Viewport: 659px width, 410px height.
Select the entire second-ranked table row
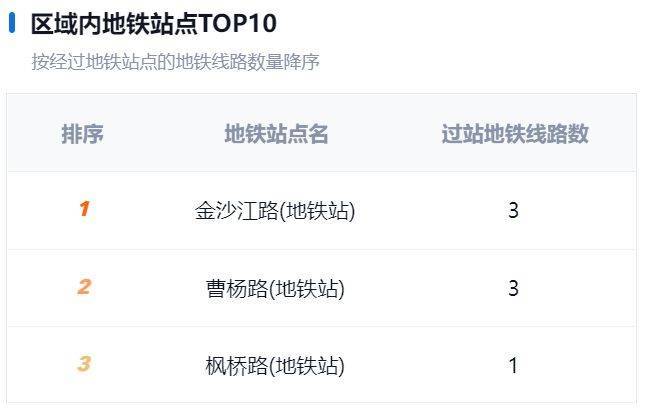(400, 289)
